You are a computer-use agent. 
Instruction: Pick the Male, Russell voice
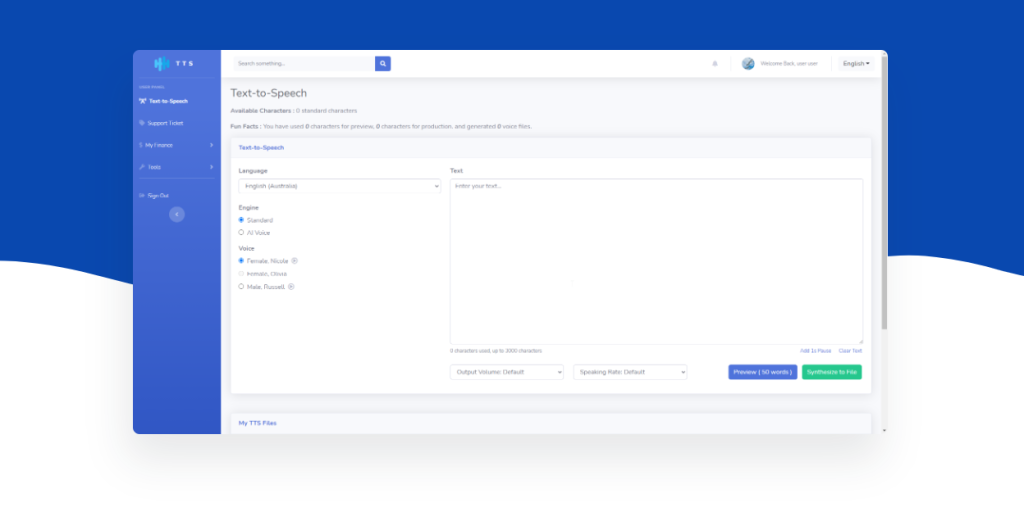(241, 287)
